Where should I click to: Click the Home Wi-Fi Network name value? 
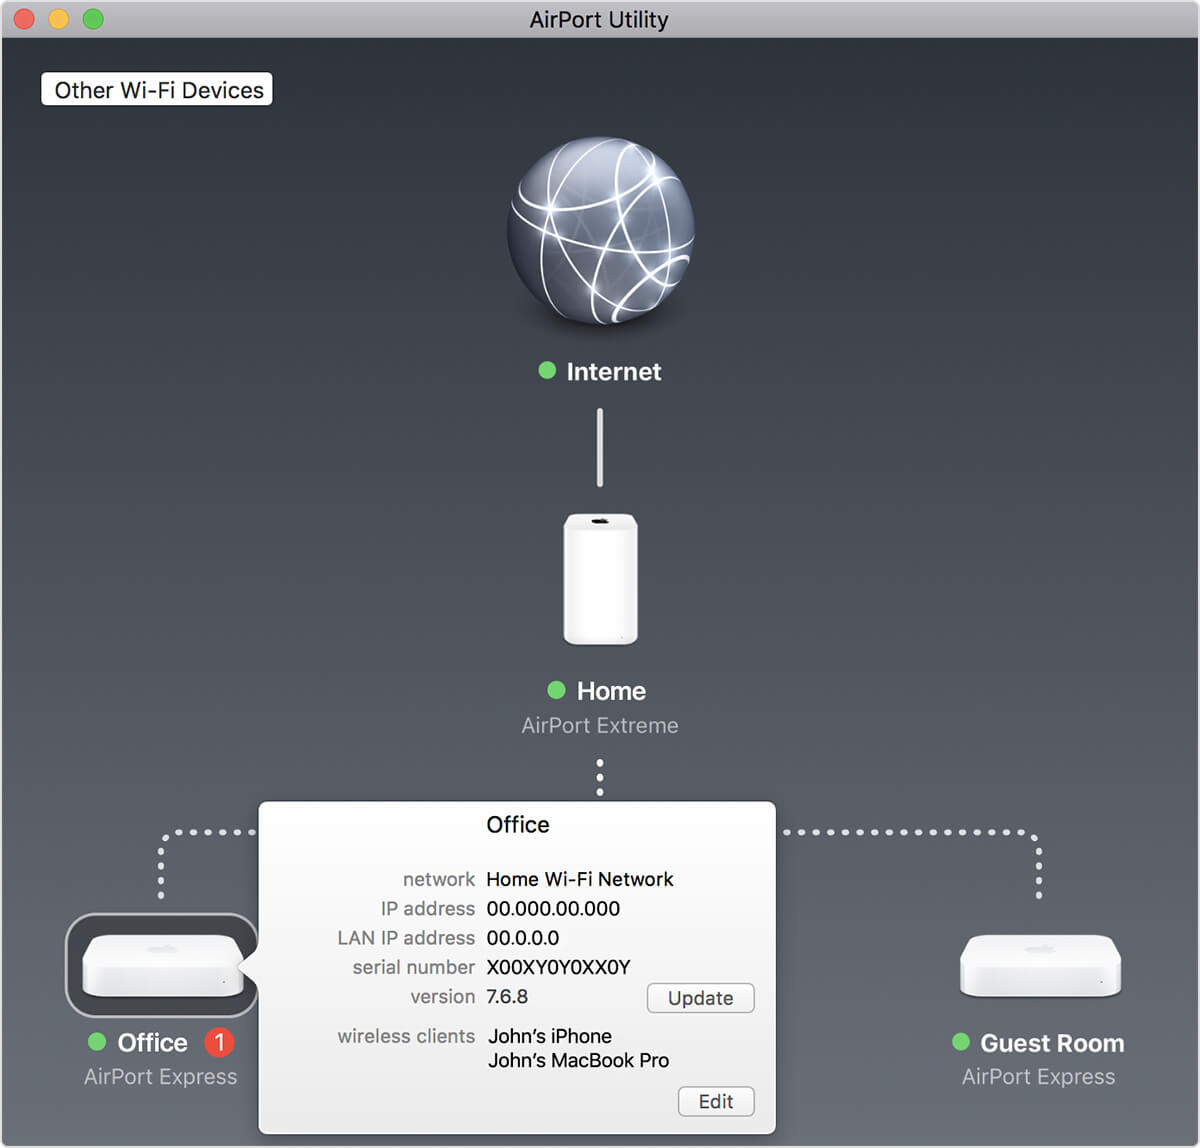[x=579, y=879]
